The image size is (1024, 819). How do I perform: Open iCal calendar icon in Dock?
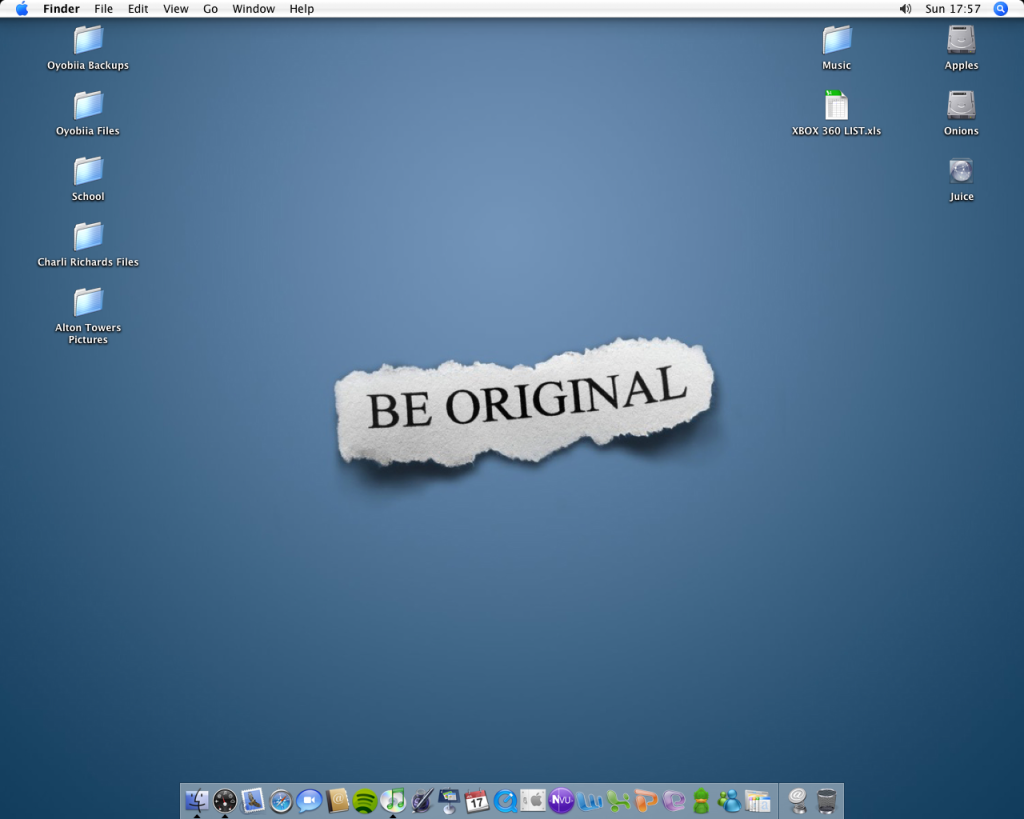point(477,800)
